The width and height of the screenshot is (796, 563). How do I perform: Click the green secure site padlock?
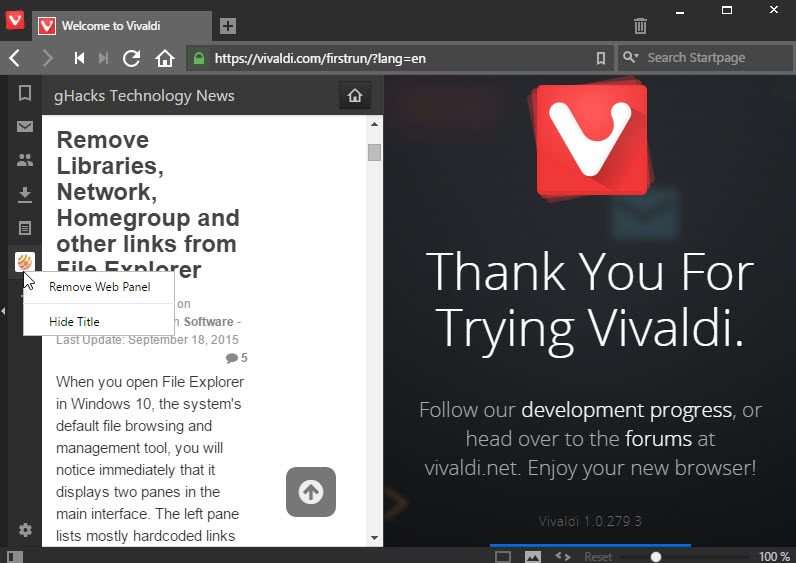(199, 58)
